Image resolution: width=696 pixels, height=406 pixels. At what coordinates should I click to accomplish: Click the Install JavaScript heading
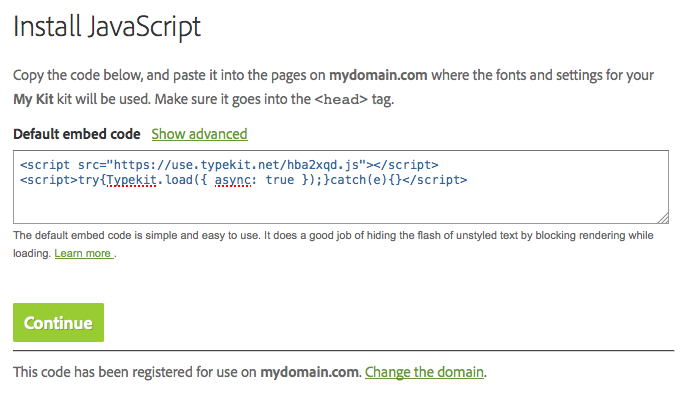(107, 27)
